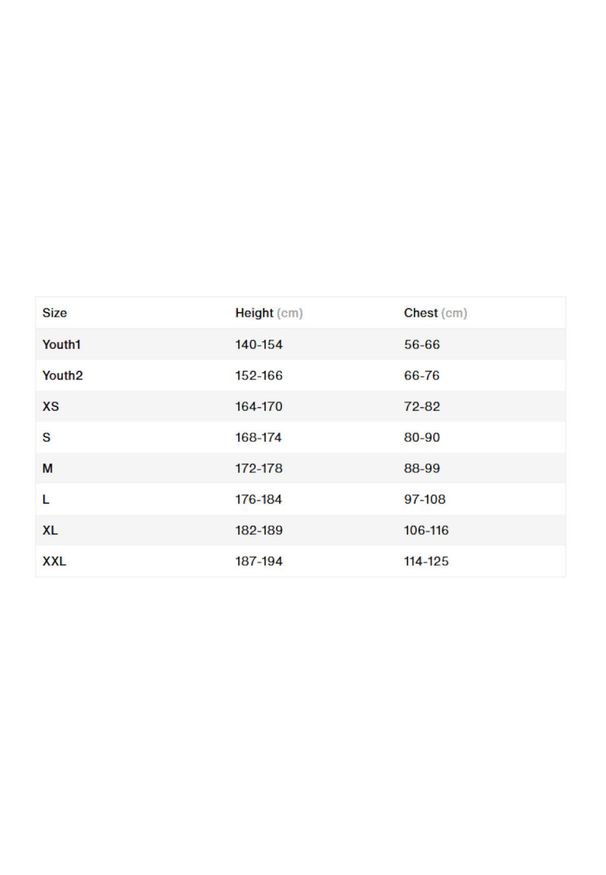Viewport: 606px width, 875px height.
Task: Click the XL size label
Action: 50,530
